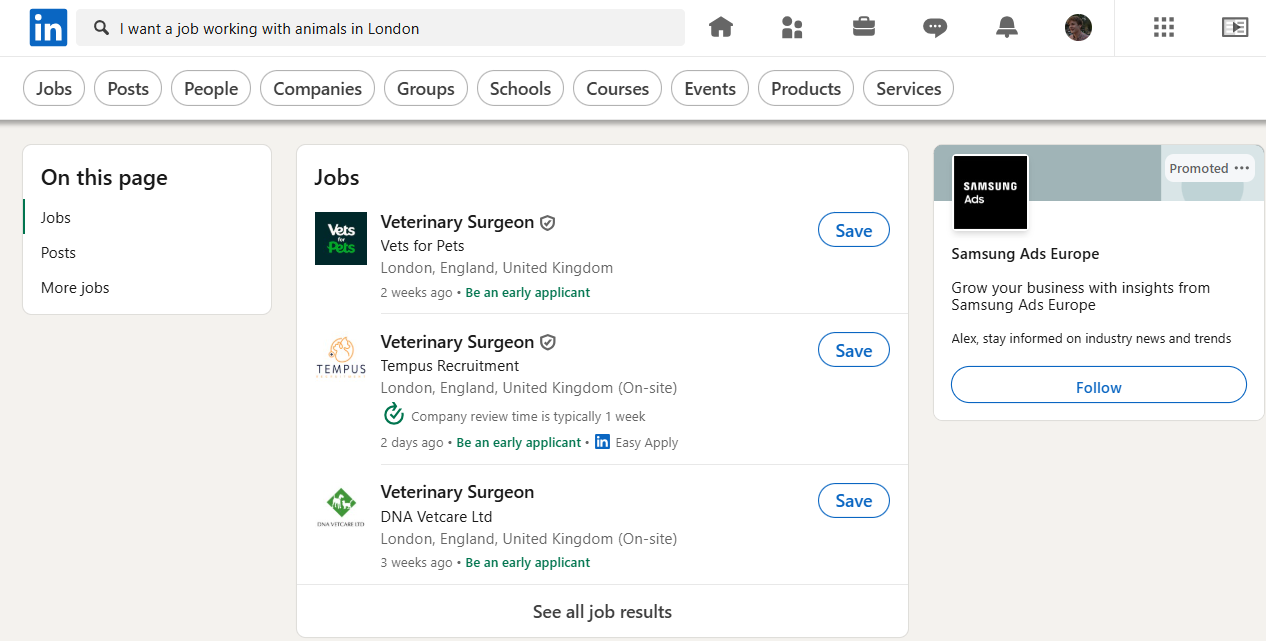Open Messaging chat bubble icon
Viewport: 1266px width, 641px height.
coord(935,28)
